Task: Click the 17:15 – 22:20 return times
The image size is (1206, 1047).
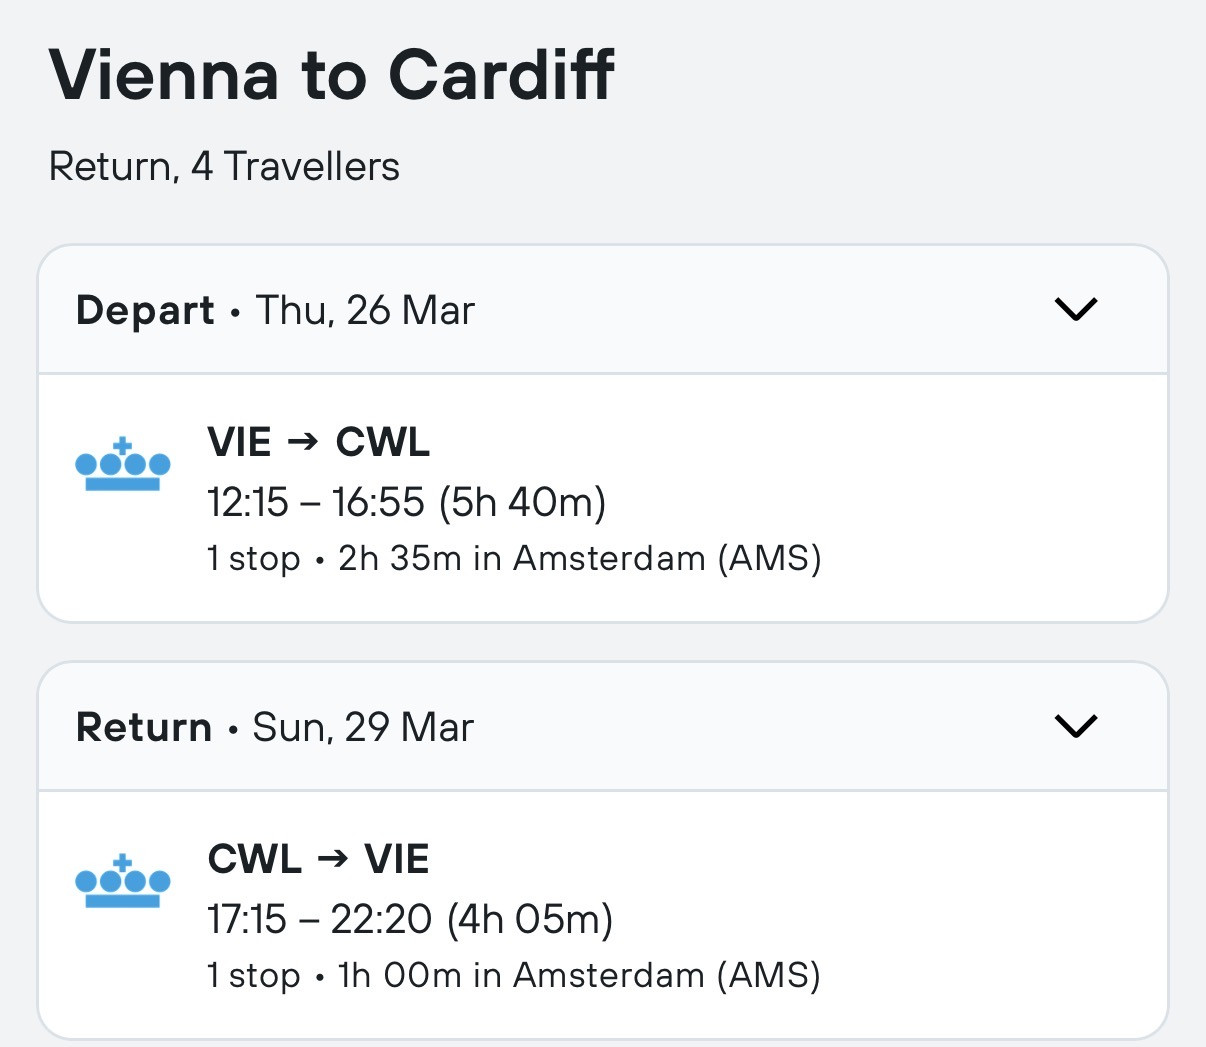Action: pyautogui.click(x=320, y=918)
